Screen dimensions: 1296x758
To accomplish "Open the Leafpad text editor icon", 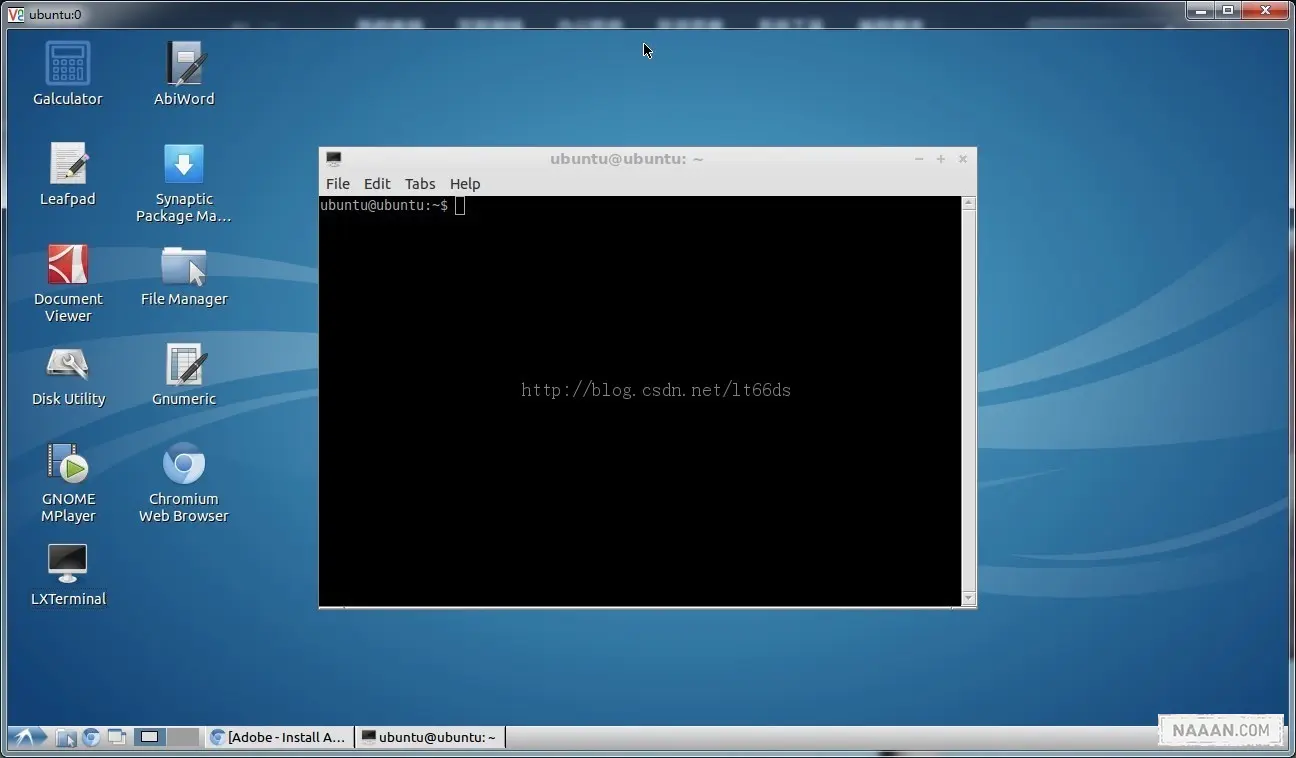I will click(x=68, y=164).
